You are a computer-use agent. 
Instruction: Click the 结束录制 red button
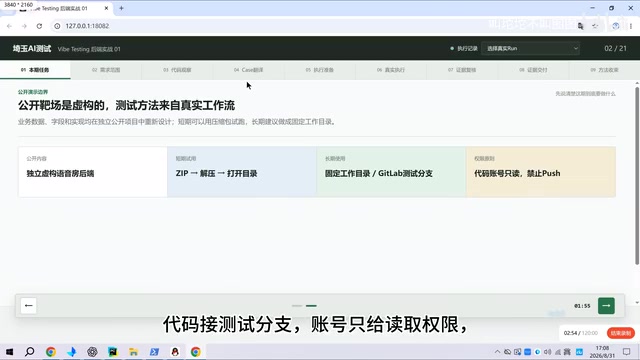(621, 333)
